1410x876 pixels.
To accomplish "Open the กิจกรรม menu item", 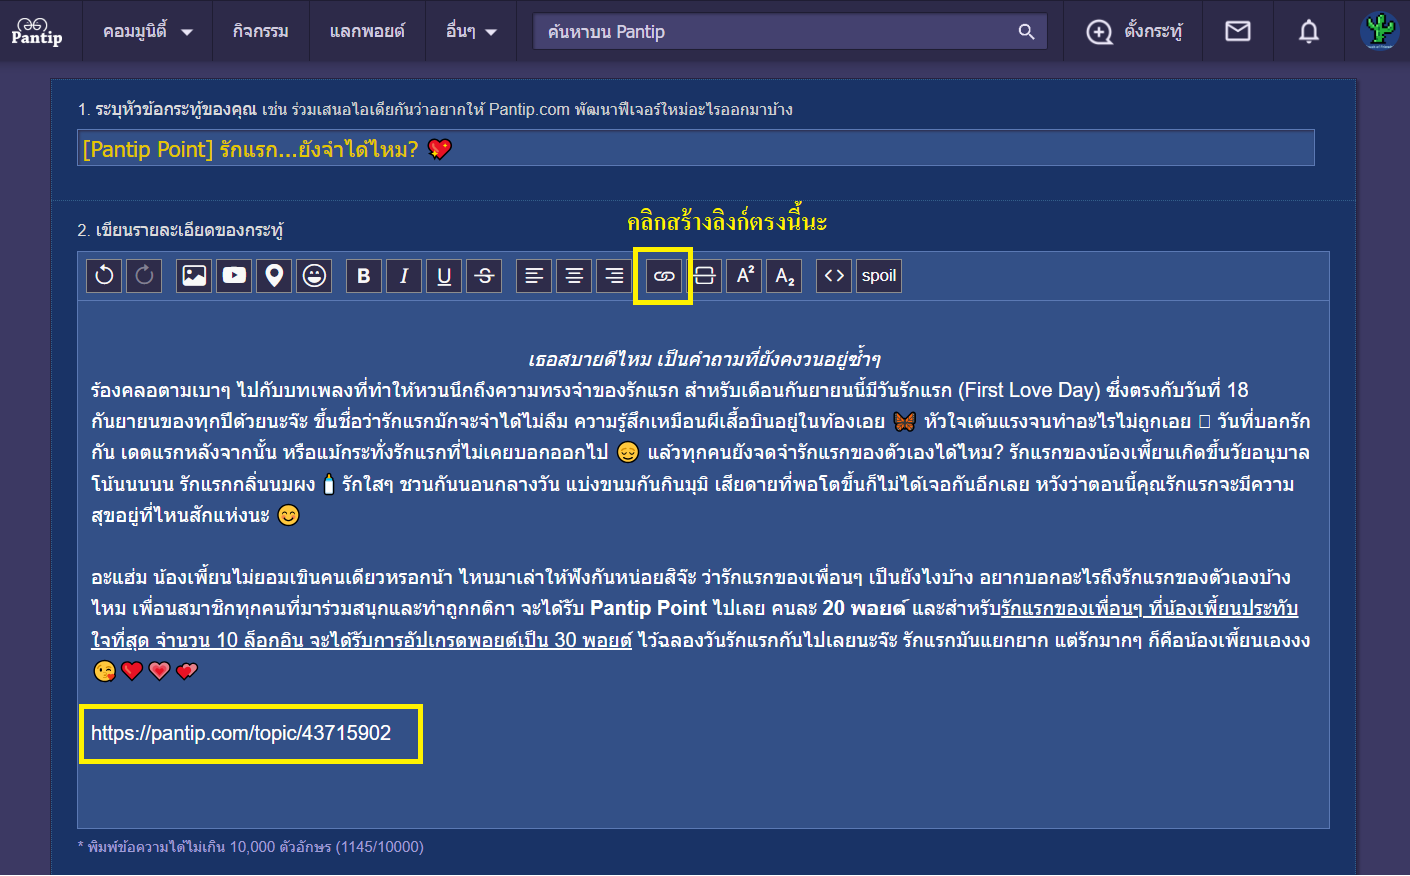I will tap(260, 31).
